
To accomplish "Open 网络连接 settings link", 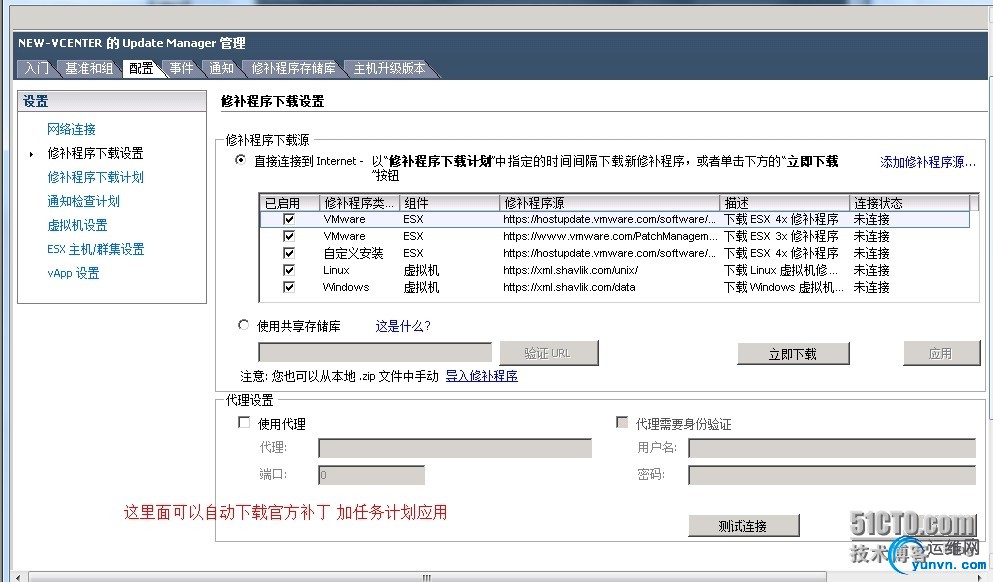I will 71,129.
